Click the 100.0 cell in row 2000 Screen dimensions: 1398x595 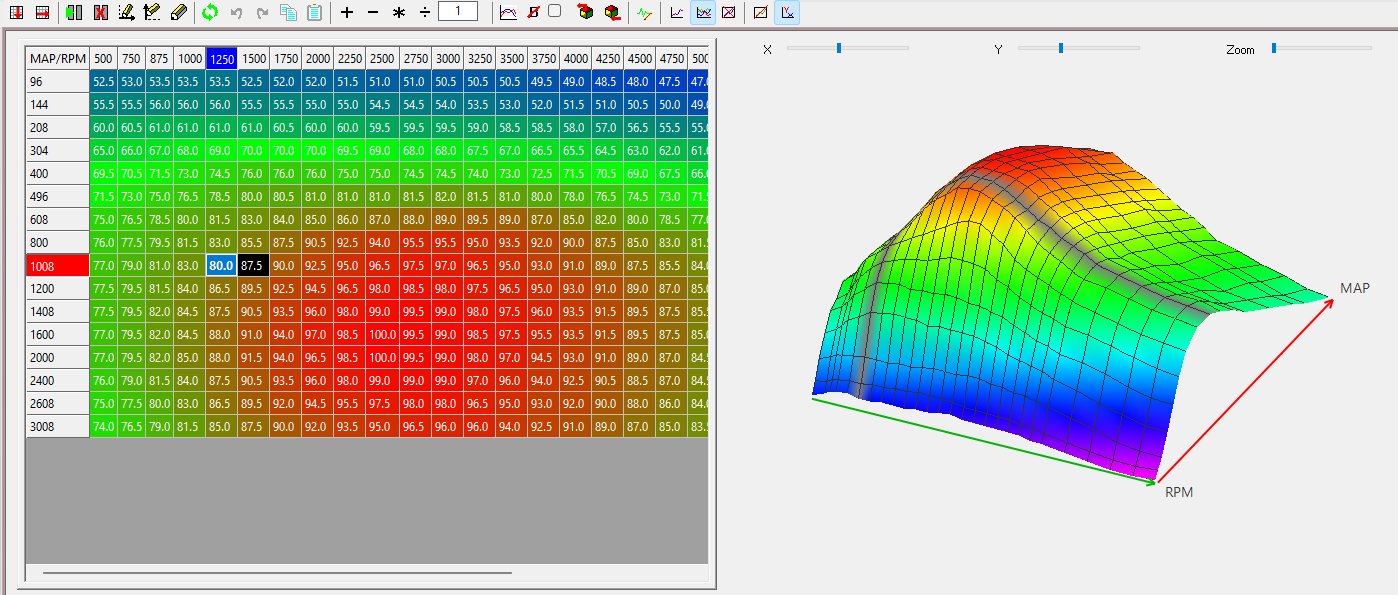pyautogui.click(x=382, y=358)
